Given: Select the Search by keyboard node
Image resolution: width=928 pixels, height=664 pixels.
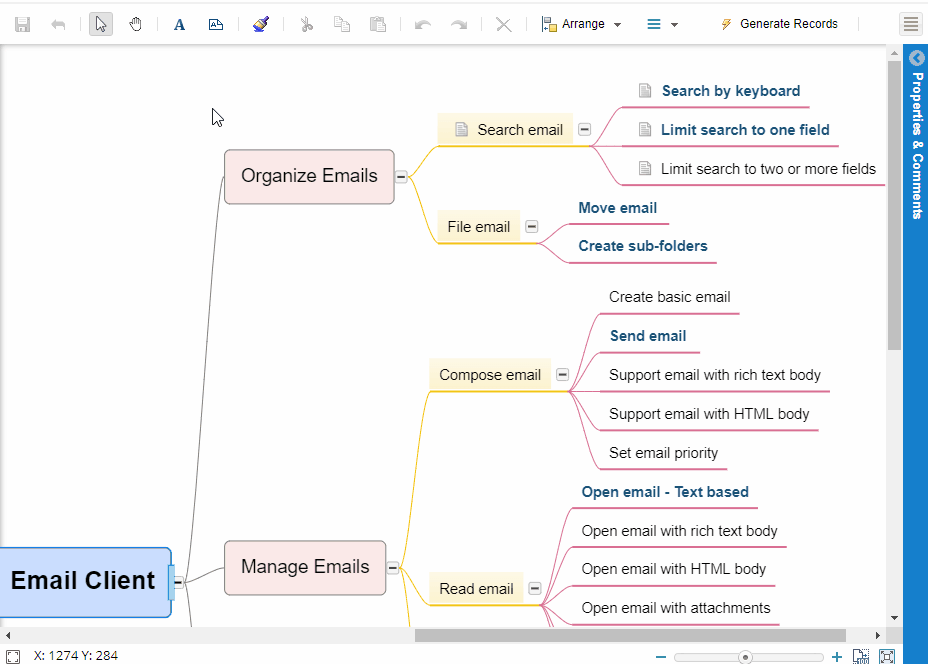Looking at the screenshot, I should (x=731, y=91).
